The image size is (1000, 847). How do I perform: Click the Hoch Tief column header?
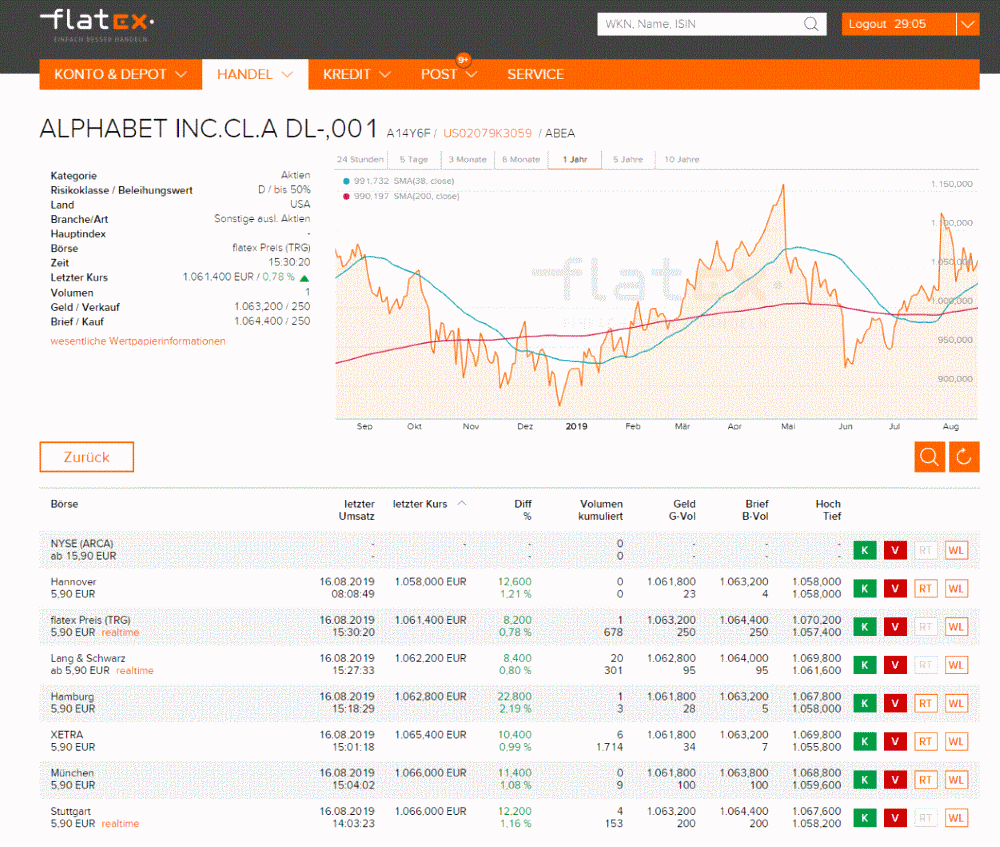click(x=828, y=510)
